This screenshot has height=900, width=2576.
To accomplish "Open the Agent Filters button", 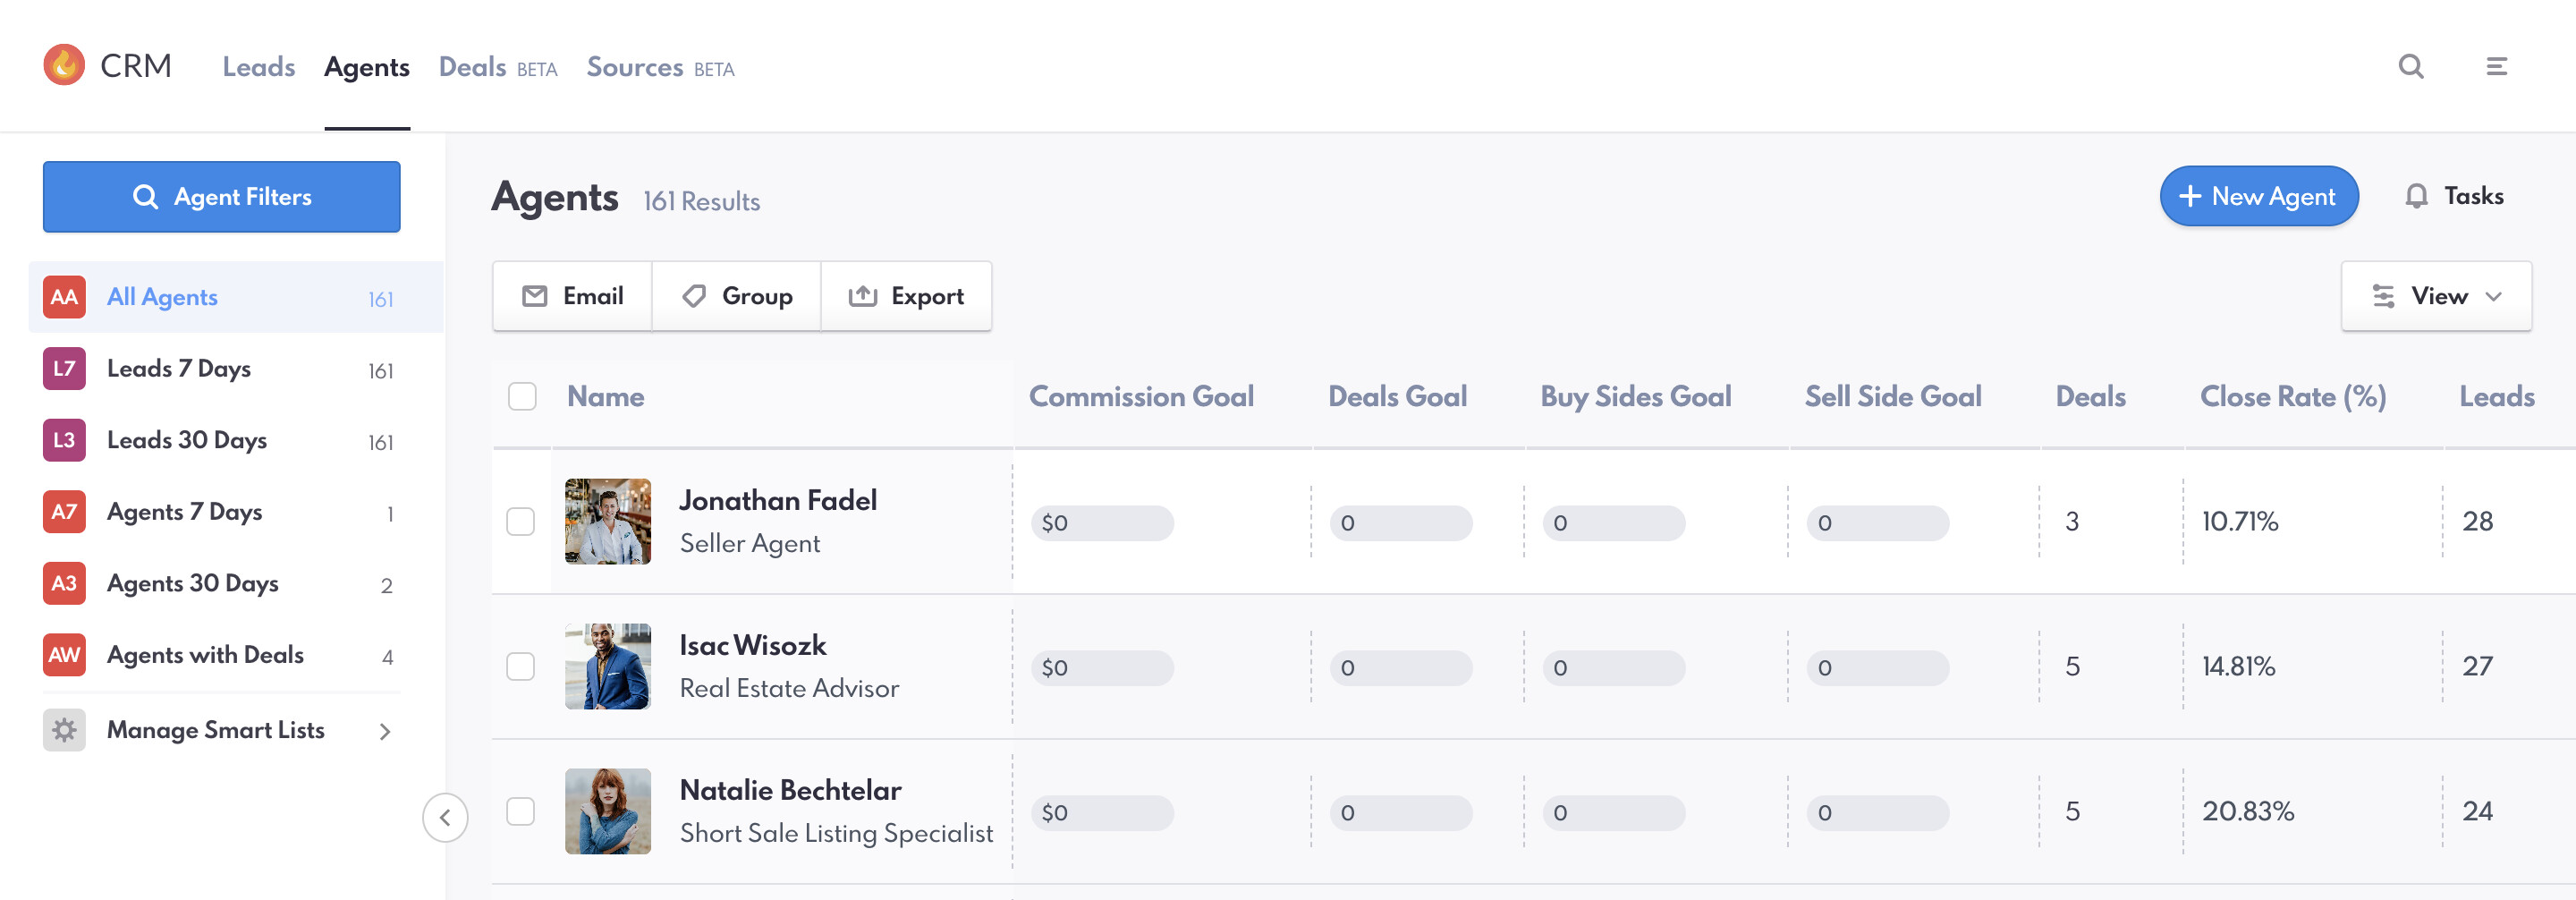I will 222,197.
